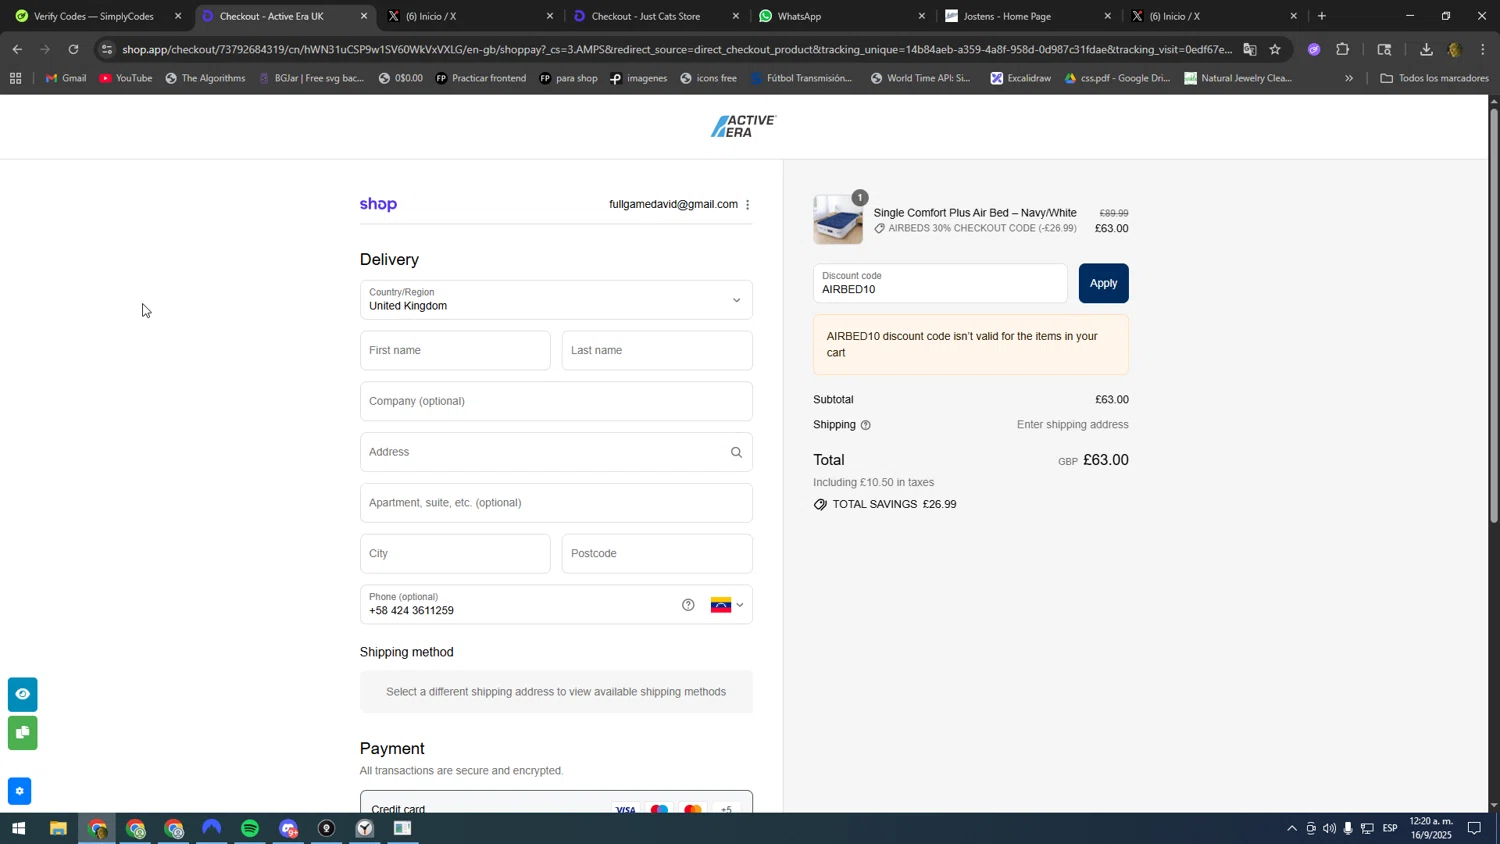Click the address bar URL
The image size is (1500, 844).
[677, 49]
